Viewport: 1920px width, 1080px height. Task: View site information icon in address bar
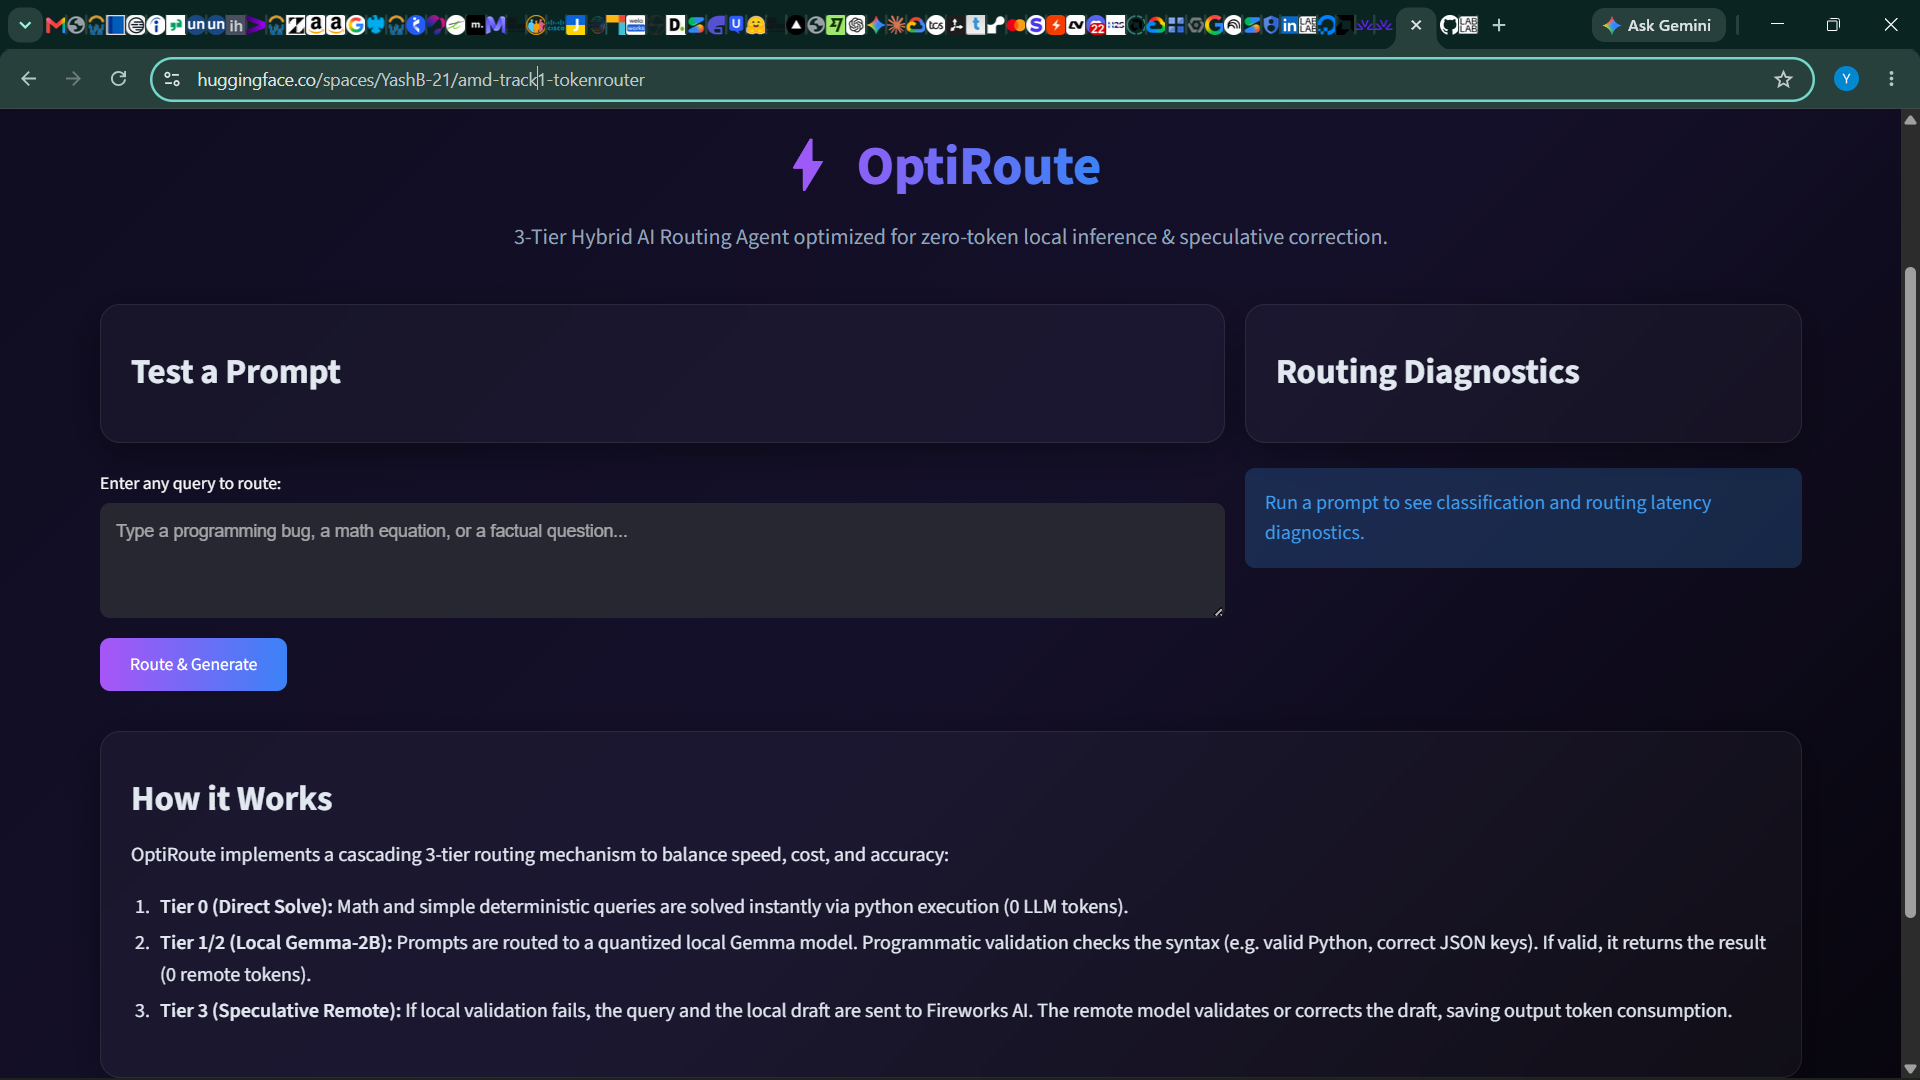tap(172, 79)
